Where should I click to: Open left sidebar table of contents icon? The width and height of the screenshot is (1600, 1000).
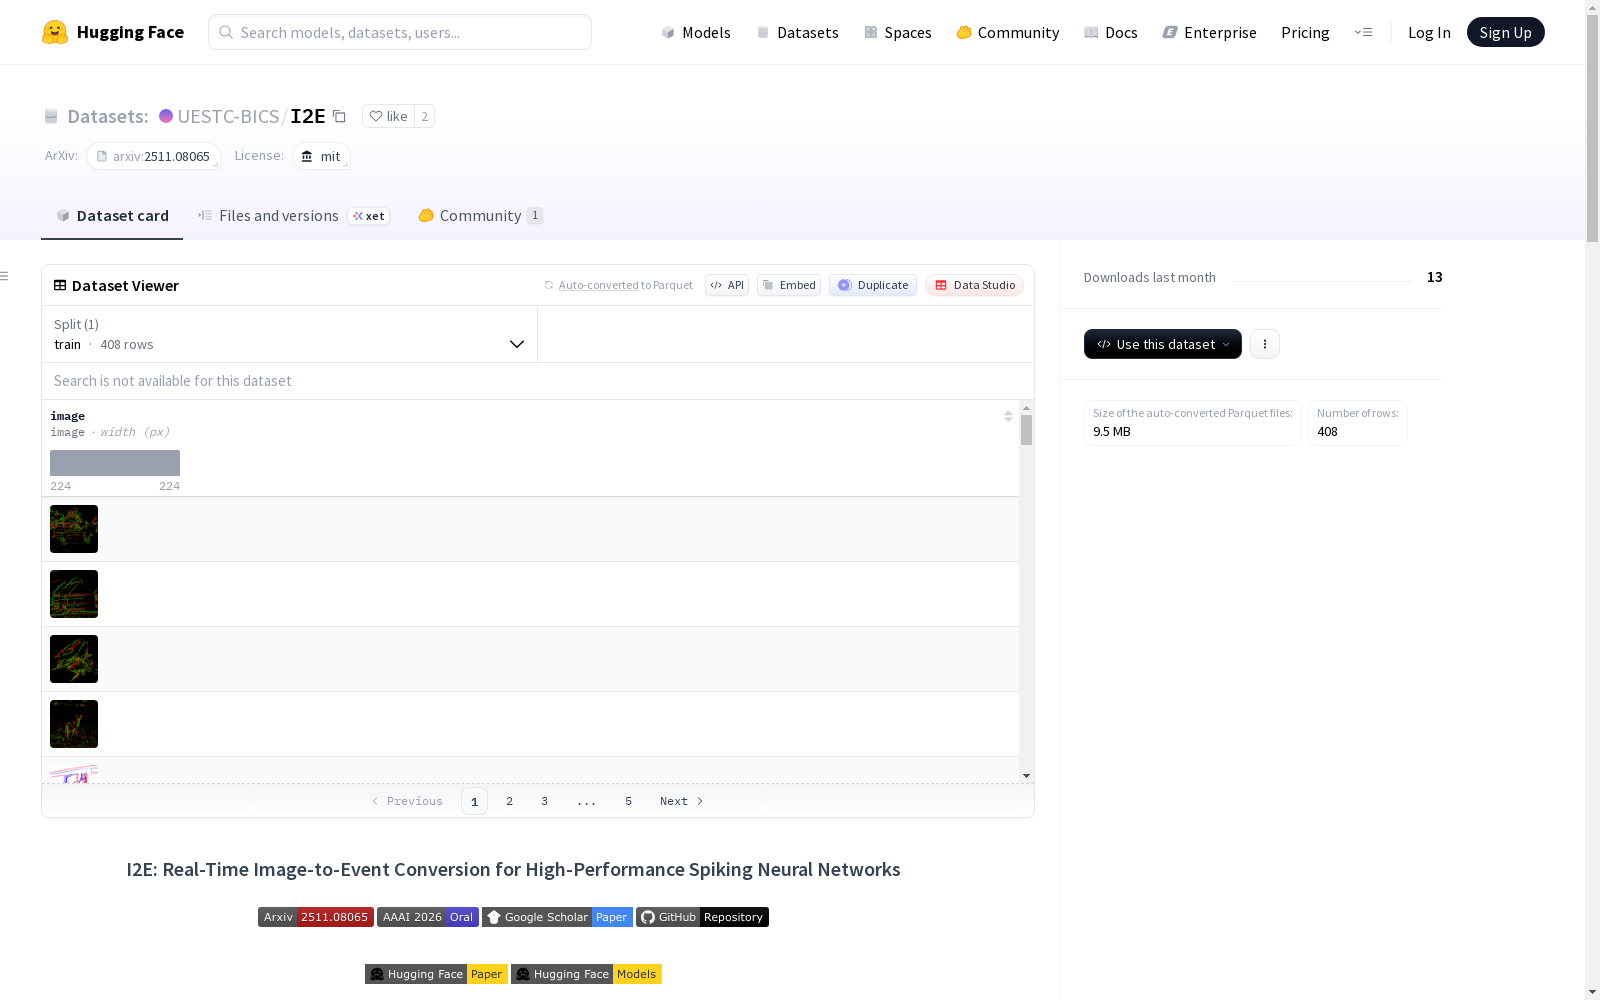coord(5,276)
